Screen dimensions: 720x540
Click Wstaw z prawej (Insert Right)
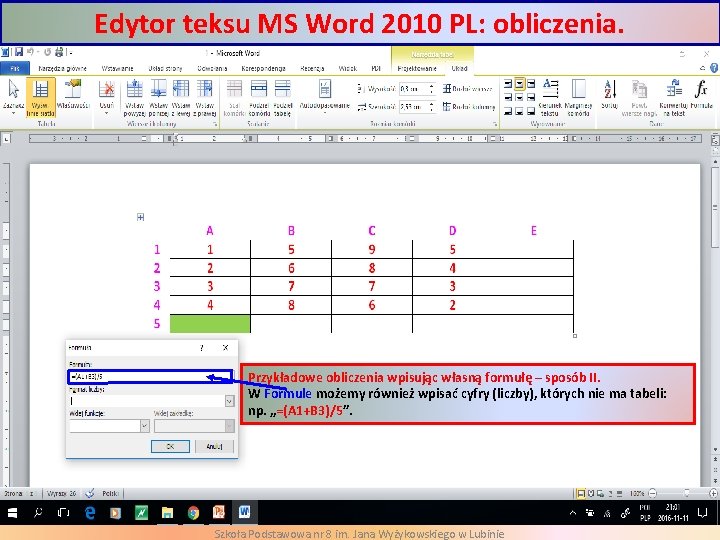tap(204, 97)
